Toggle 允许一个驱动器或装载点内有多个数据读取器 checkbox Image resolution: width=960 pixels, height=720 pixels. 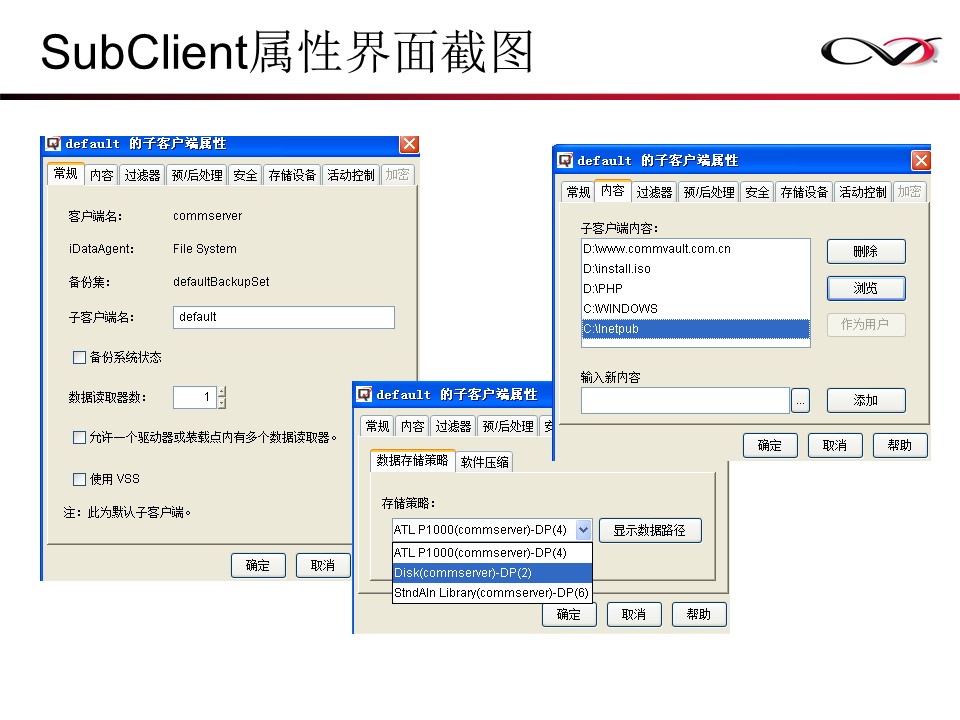point(79,438)
